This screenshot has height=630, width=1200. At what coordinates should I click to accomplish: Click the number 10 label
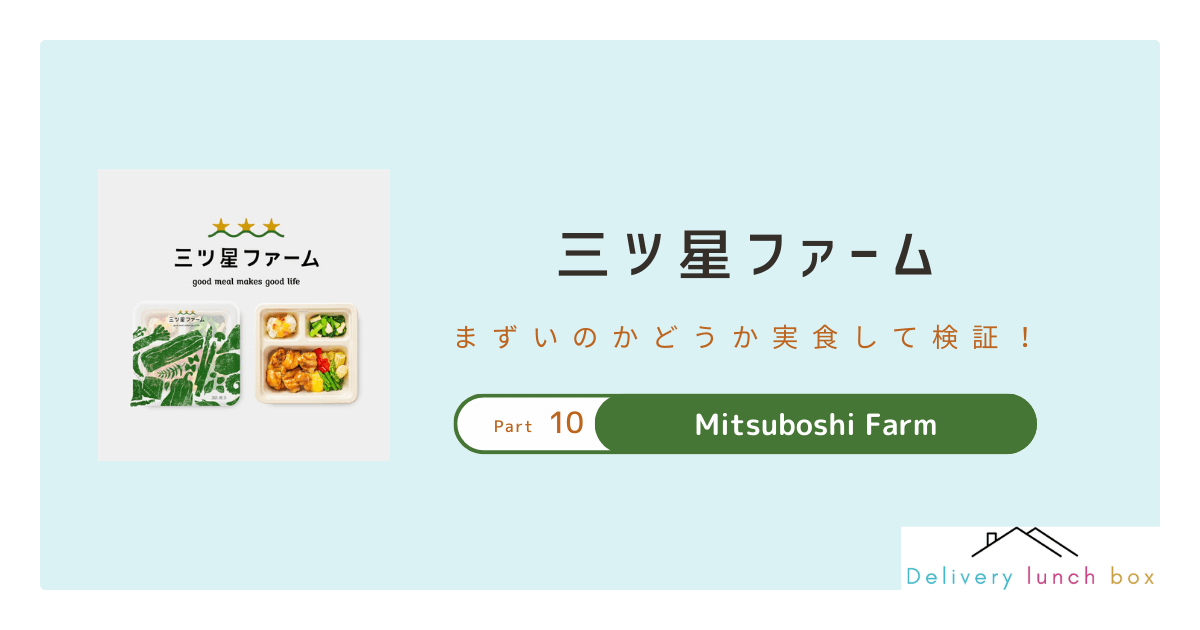(x=566, y=424)
